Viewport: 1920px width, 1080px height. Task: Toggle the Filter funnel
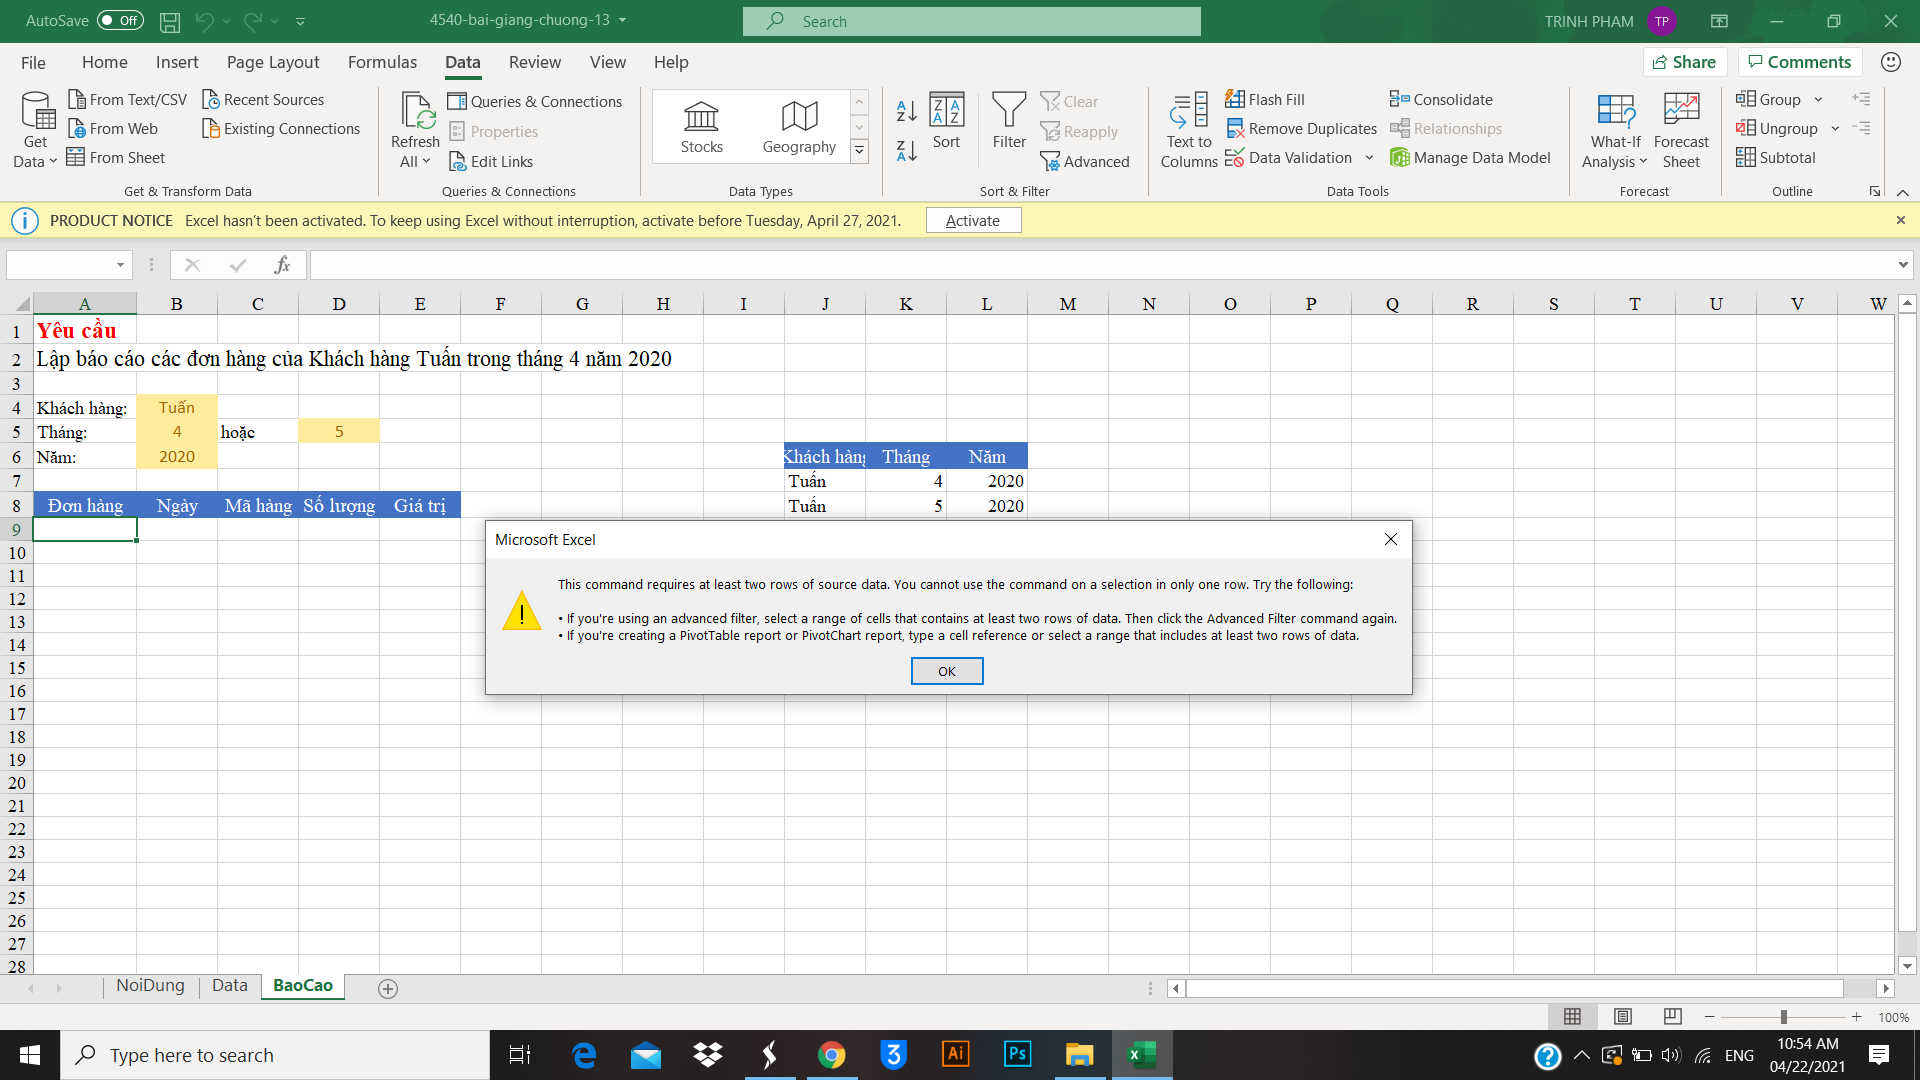pyautogui.click(x=1009, y=121)
